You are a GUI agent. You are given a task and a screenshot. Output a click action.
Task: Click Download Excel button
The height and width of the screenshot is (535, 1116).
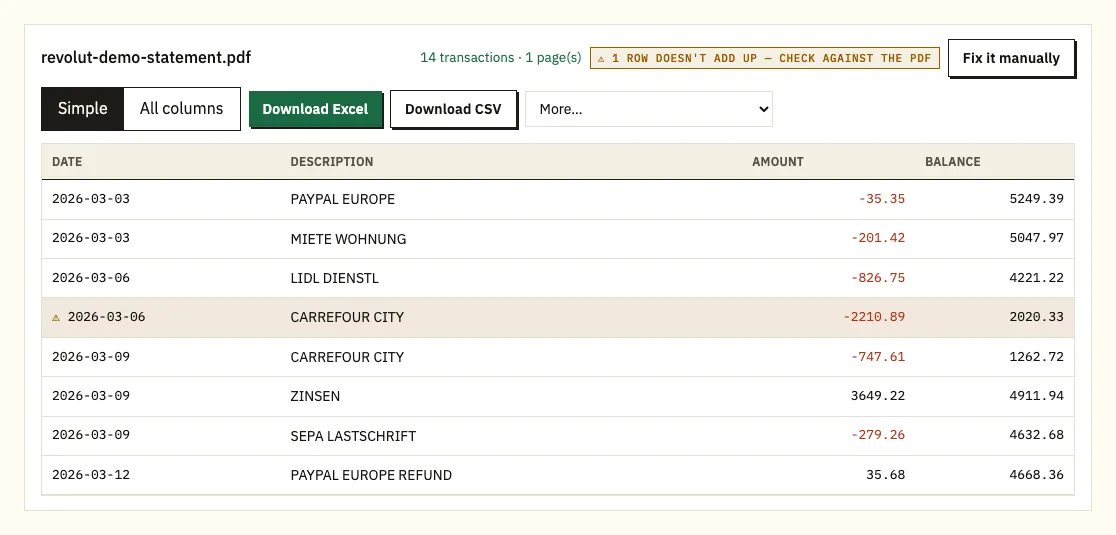tap(315, 109)
